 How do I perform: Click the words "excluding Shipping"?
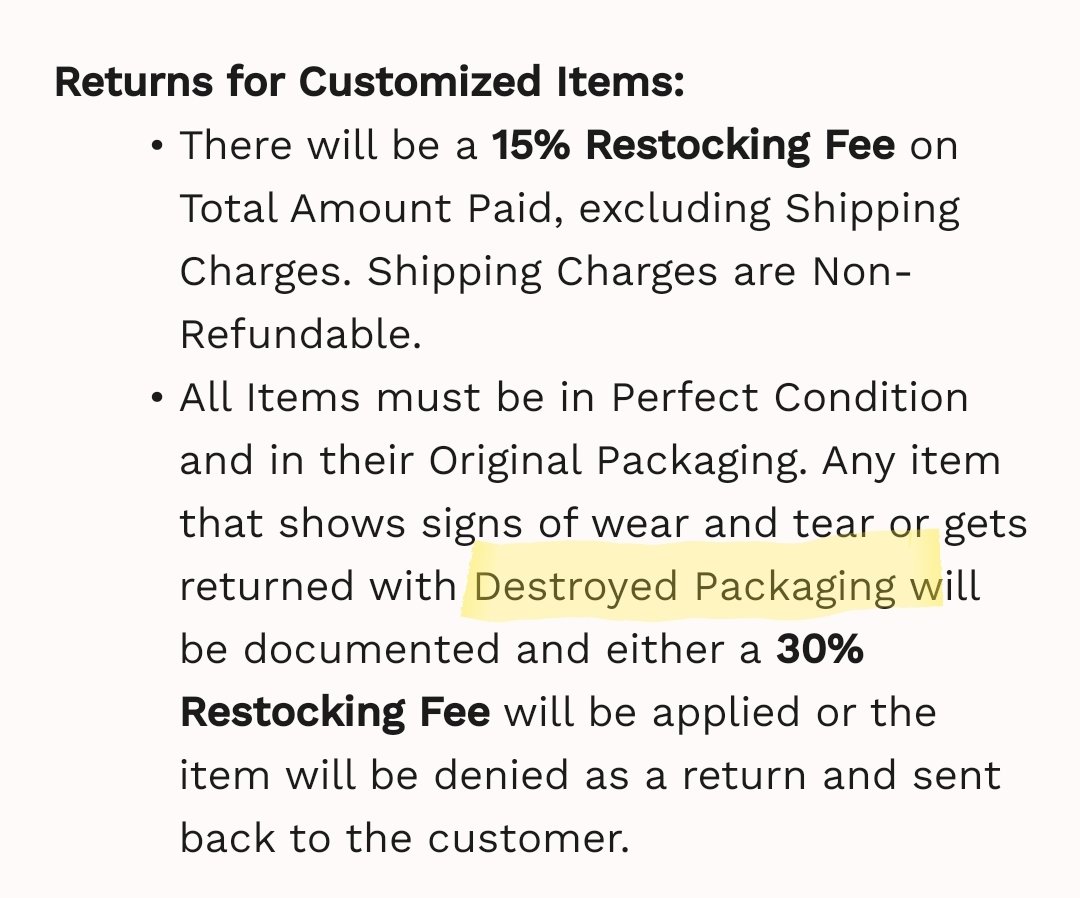pos(769,209)
